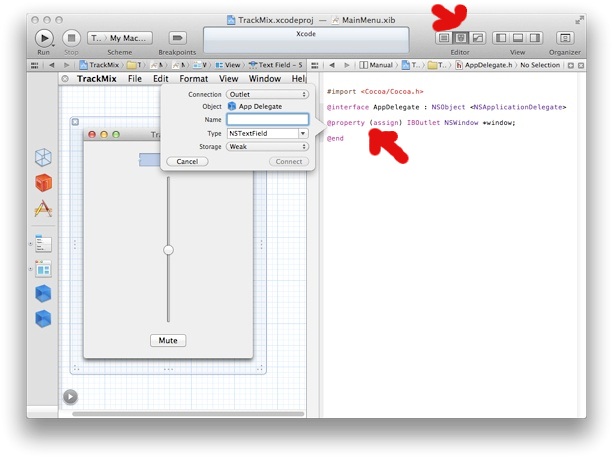The image size is (613, 458).
Task: Click the Run button in the toolbar
Action: click(44, 38)
